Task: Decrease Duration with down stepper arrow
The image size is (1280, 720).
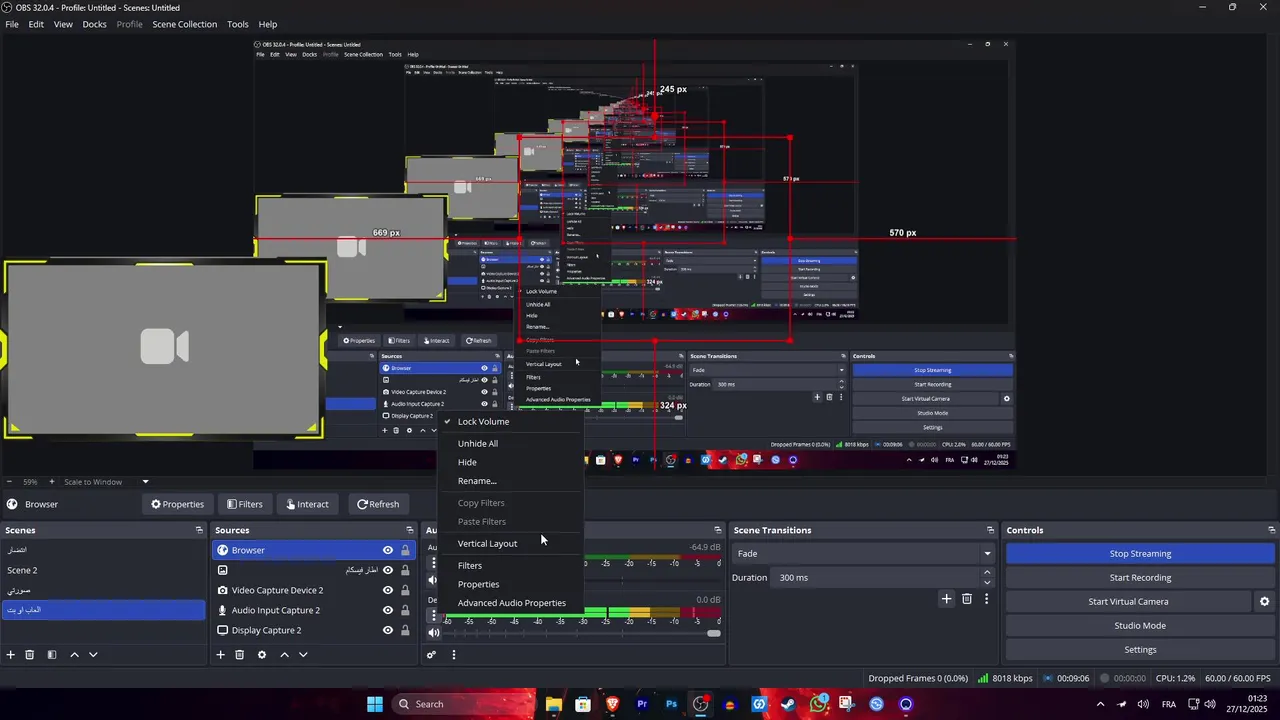Action: 988,583
